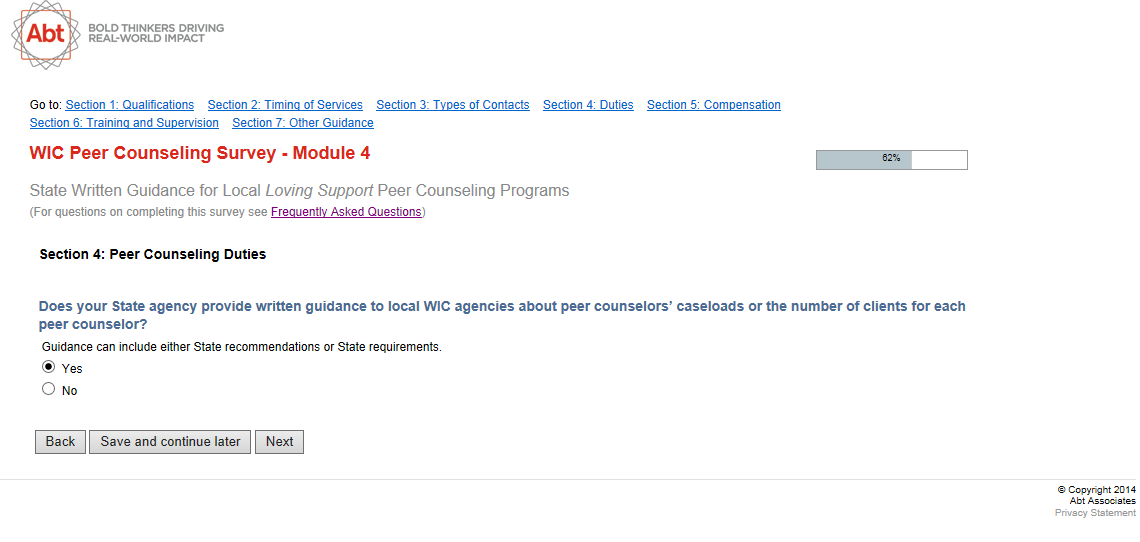Open the Frequently Asked Questions link

(346, 212)
